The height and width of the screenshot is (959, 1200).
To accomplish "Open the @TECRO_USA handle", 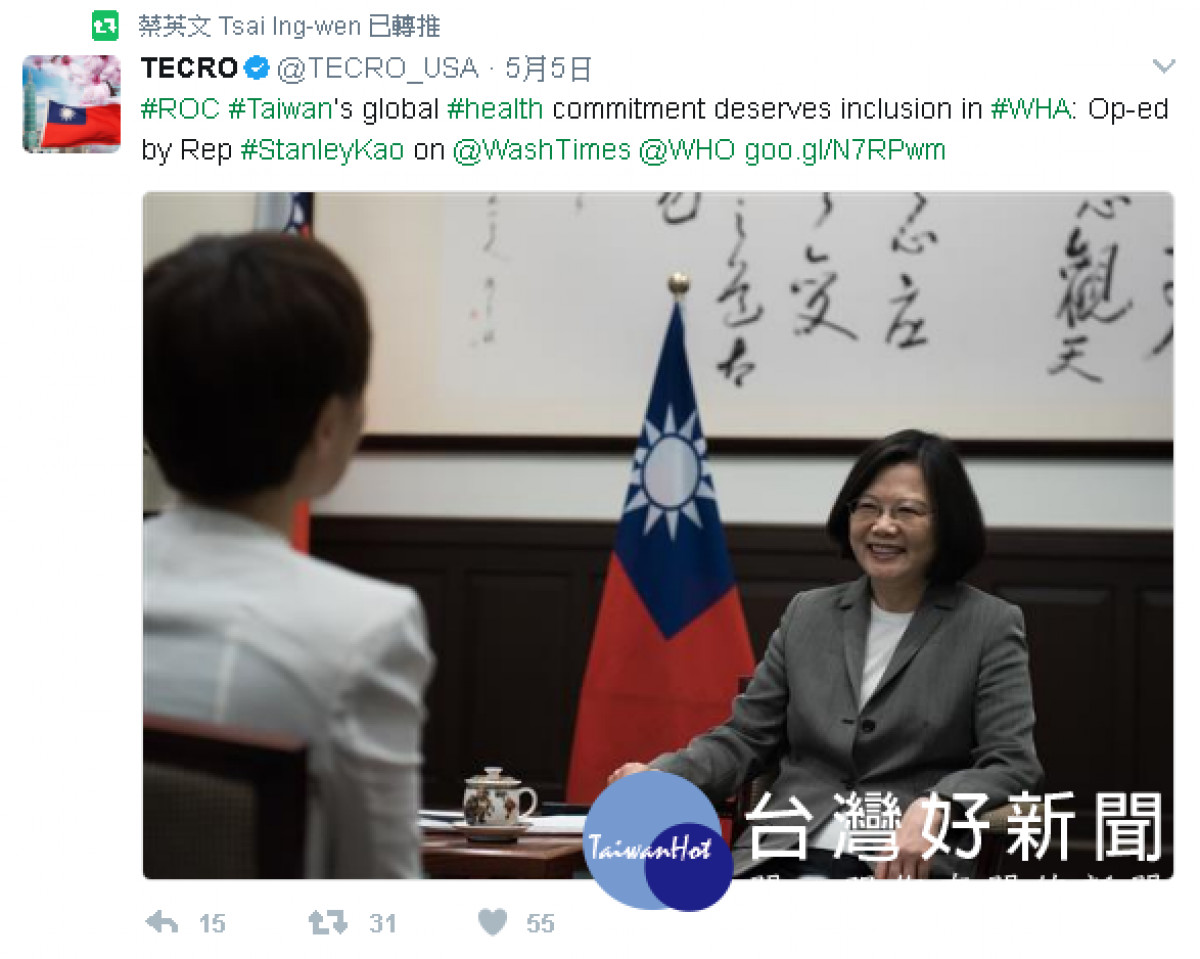I will pyautogui.click(x=377, y=68).
